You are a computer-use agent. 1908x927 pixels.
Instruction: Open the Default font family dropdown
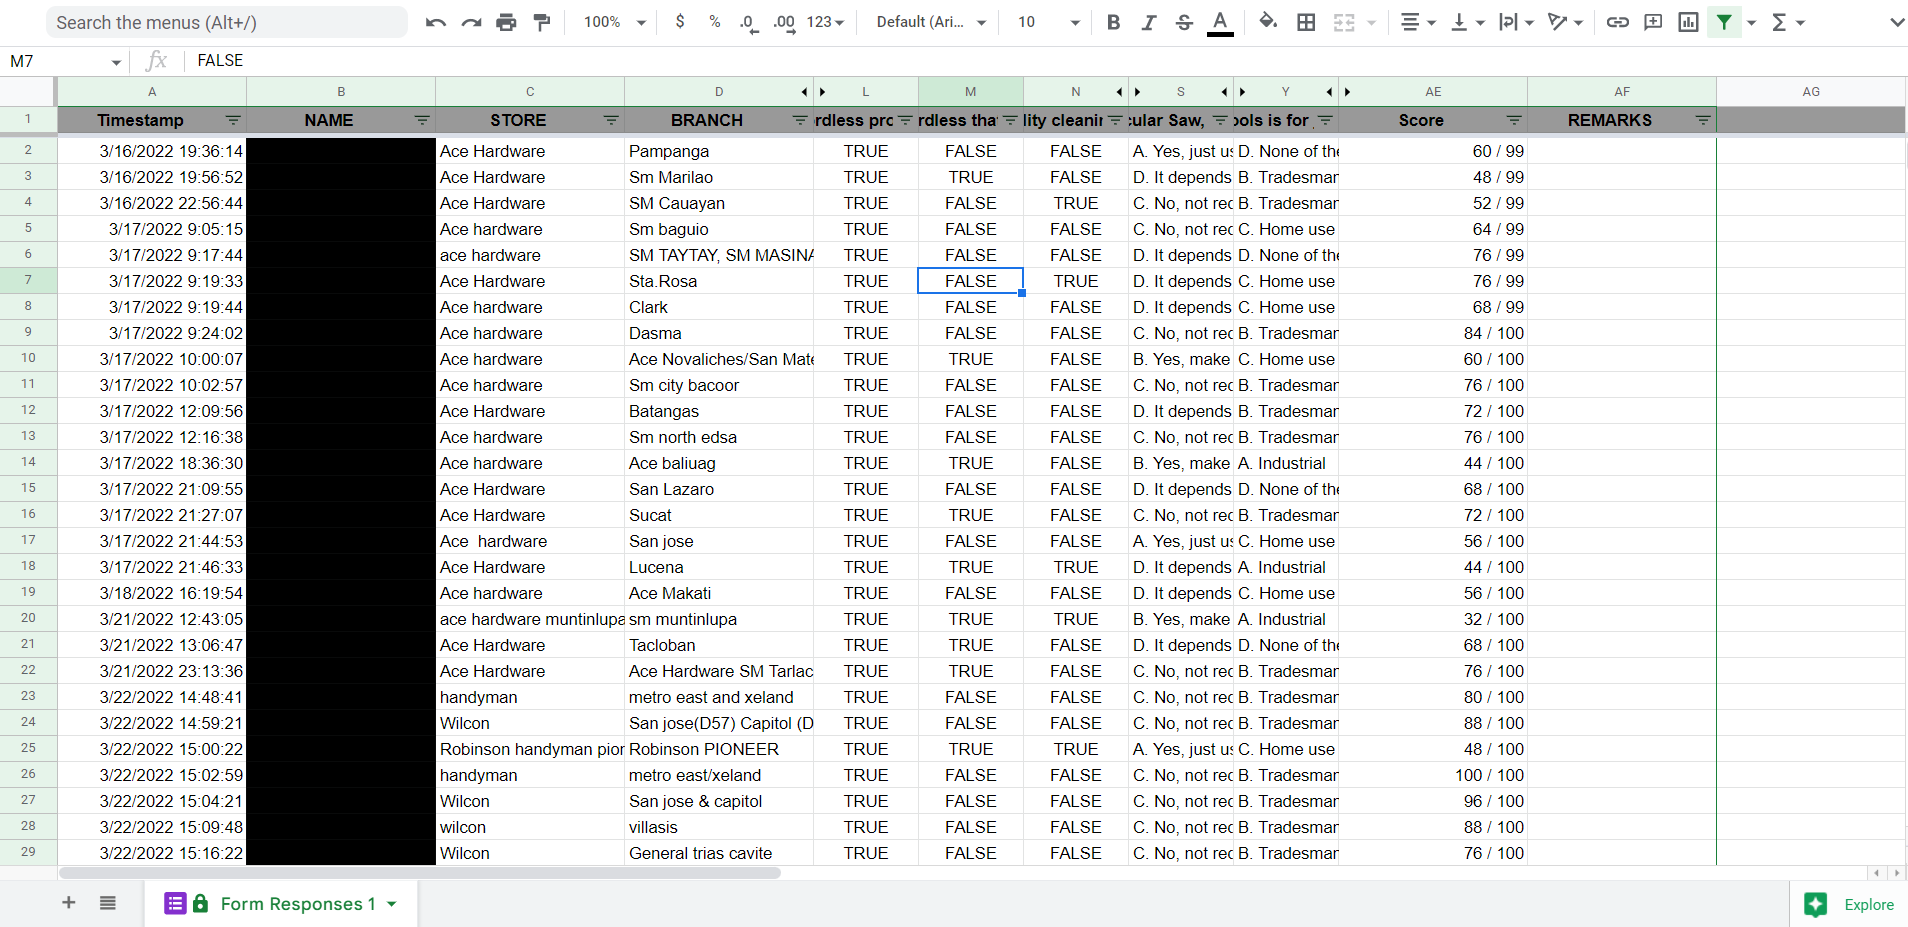931,22
